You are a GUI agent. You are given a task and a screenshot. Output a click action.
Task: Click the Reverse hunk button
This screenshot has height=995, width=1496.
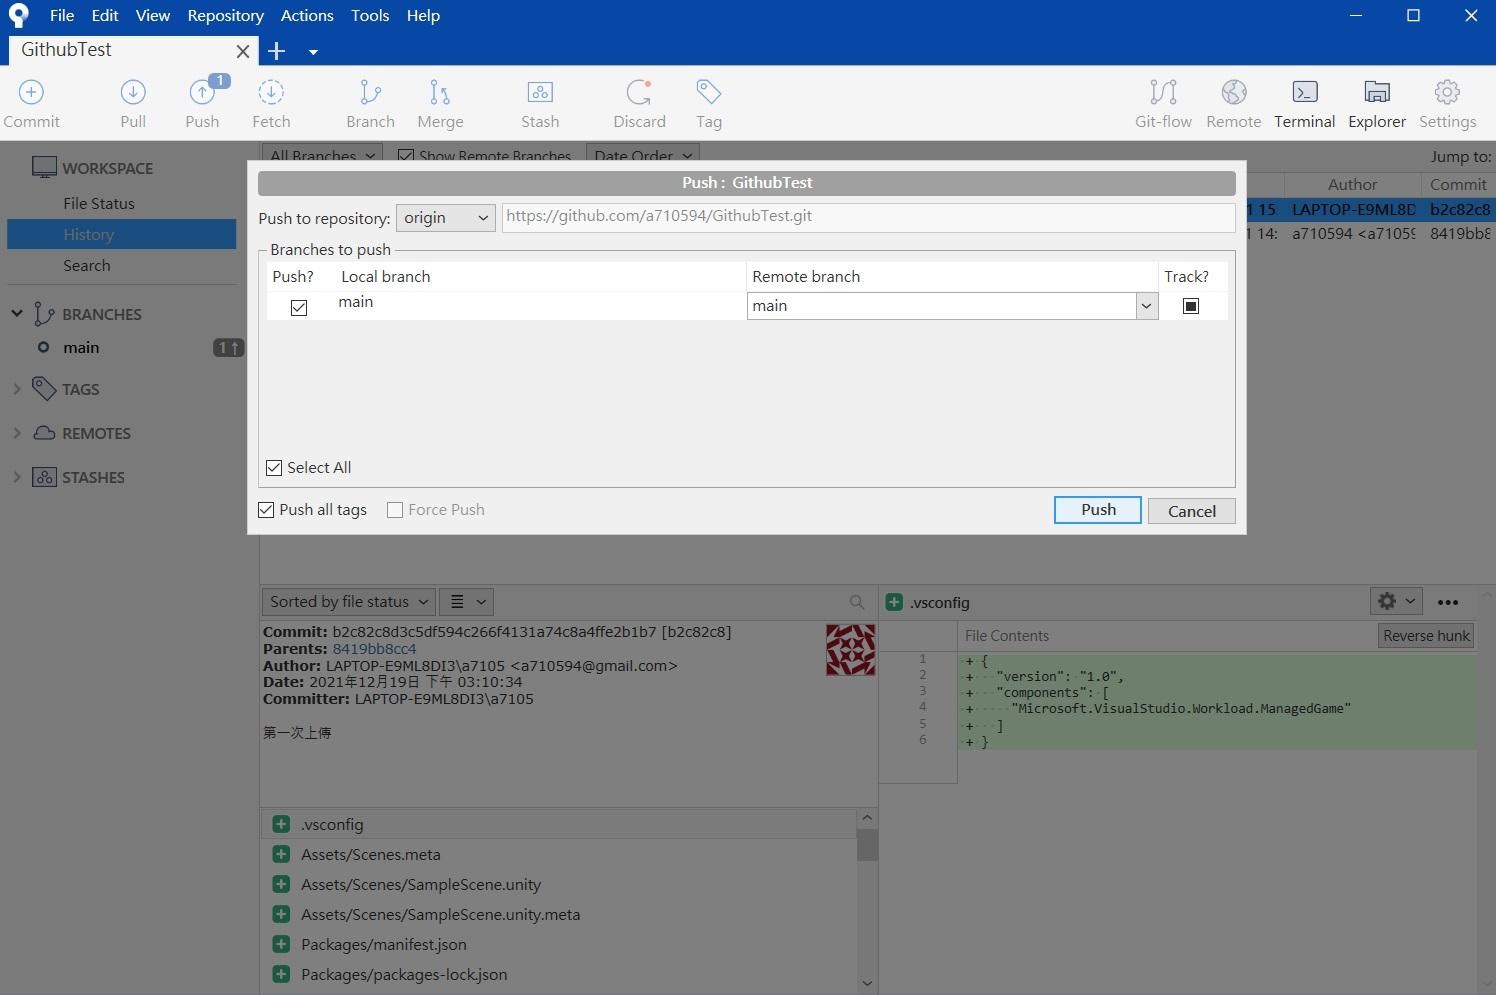click(x=1426, y=636)
